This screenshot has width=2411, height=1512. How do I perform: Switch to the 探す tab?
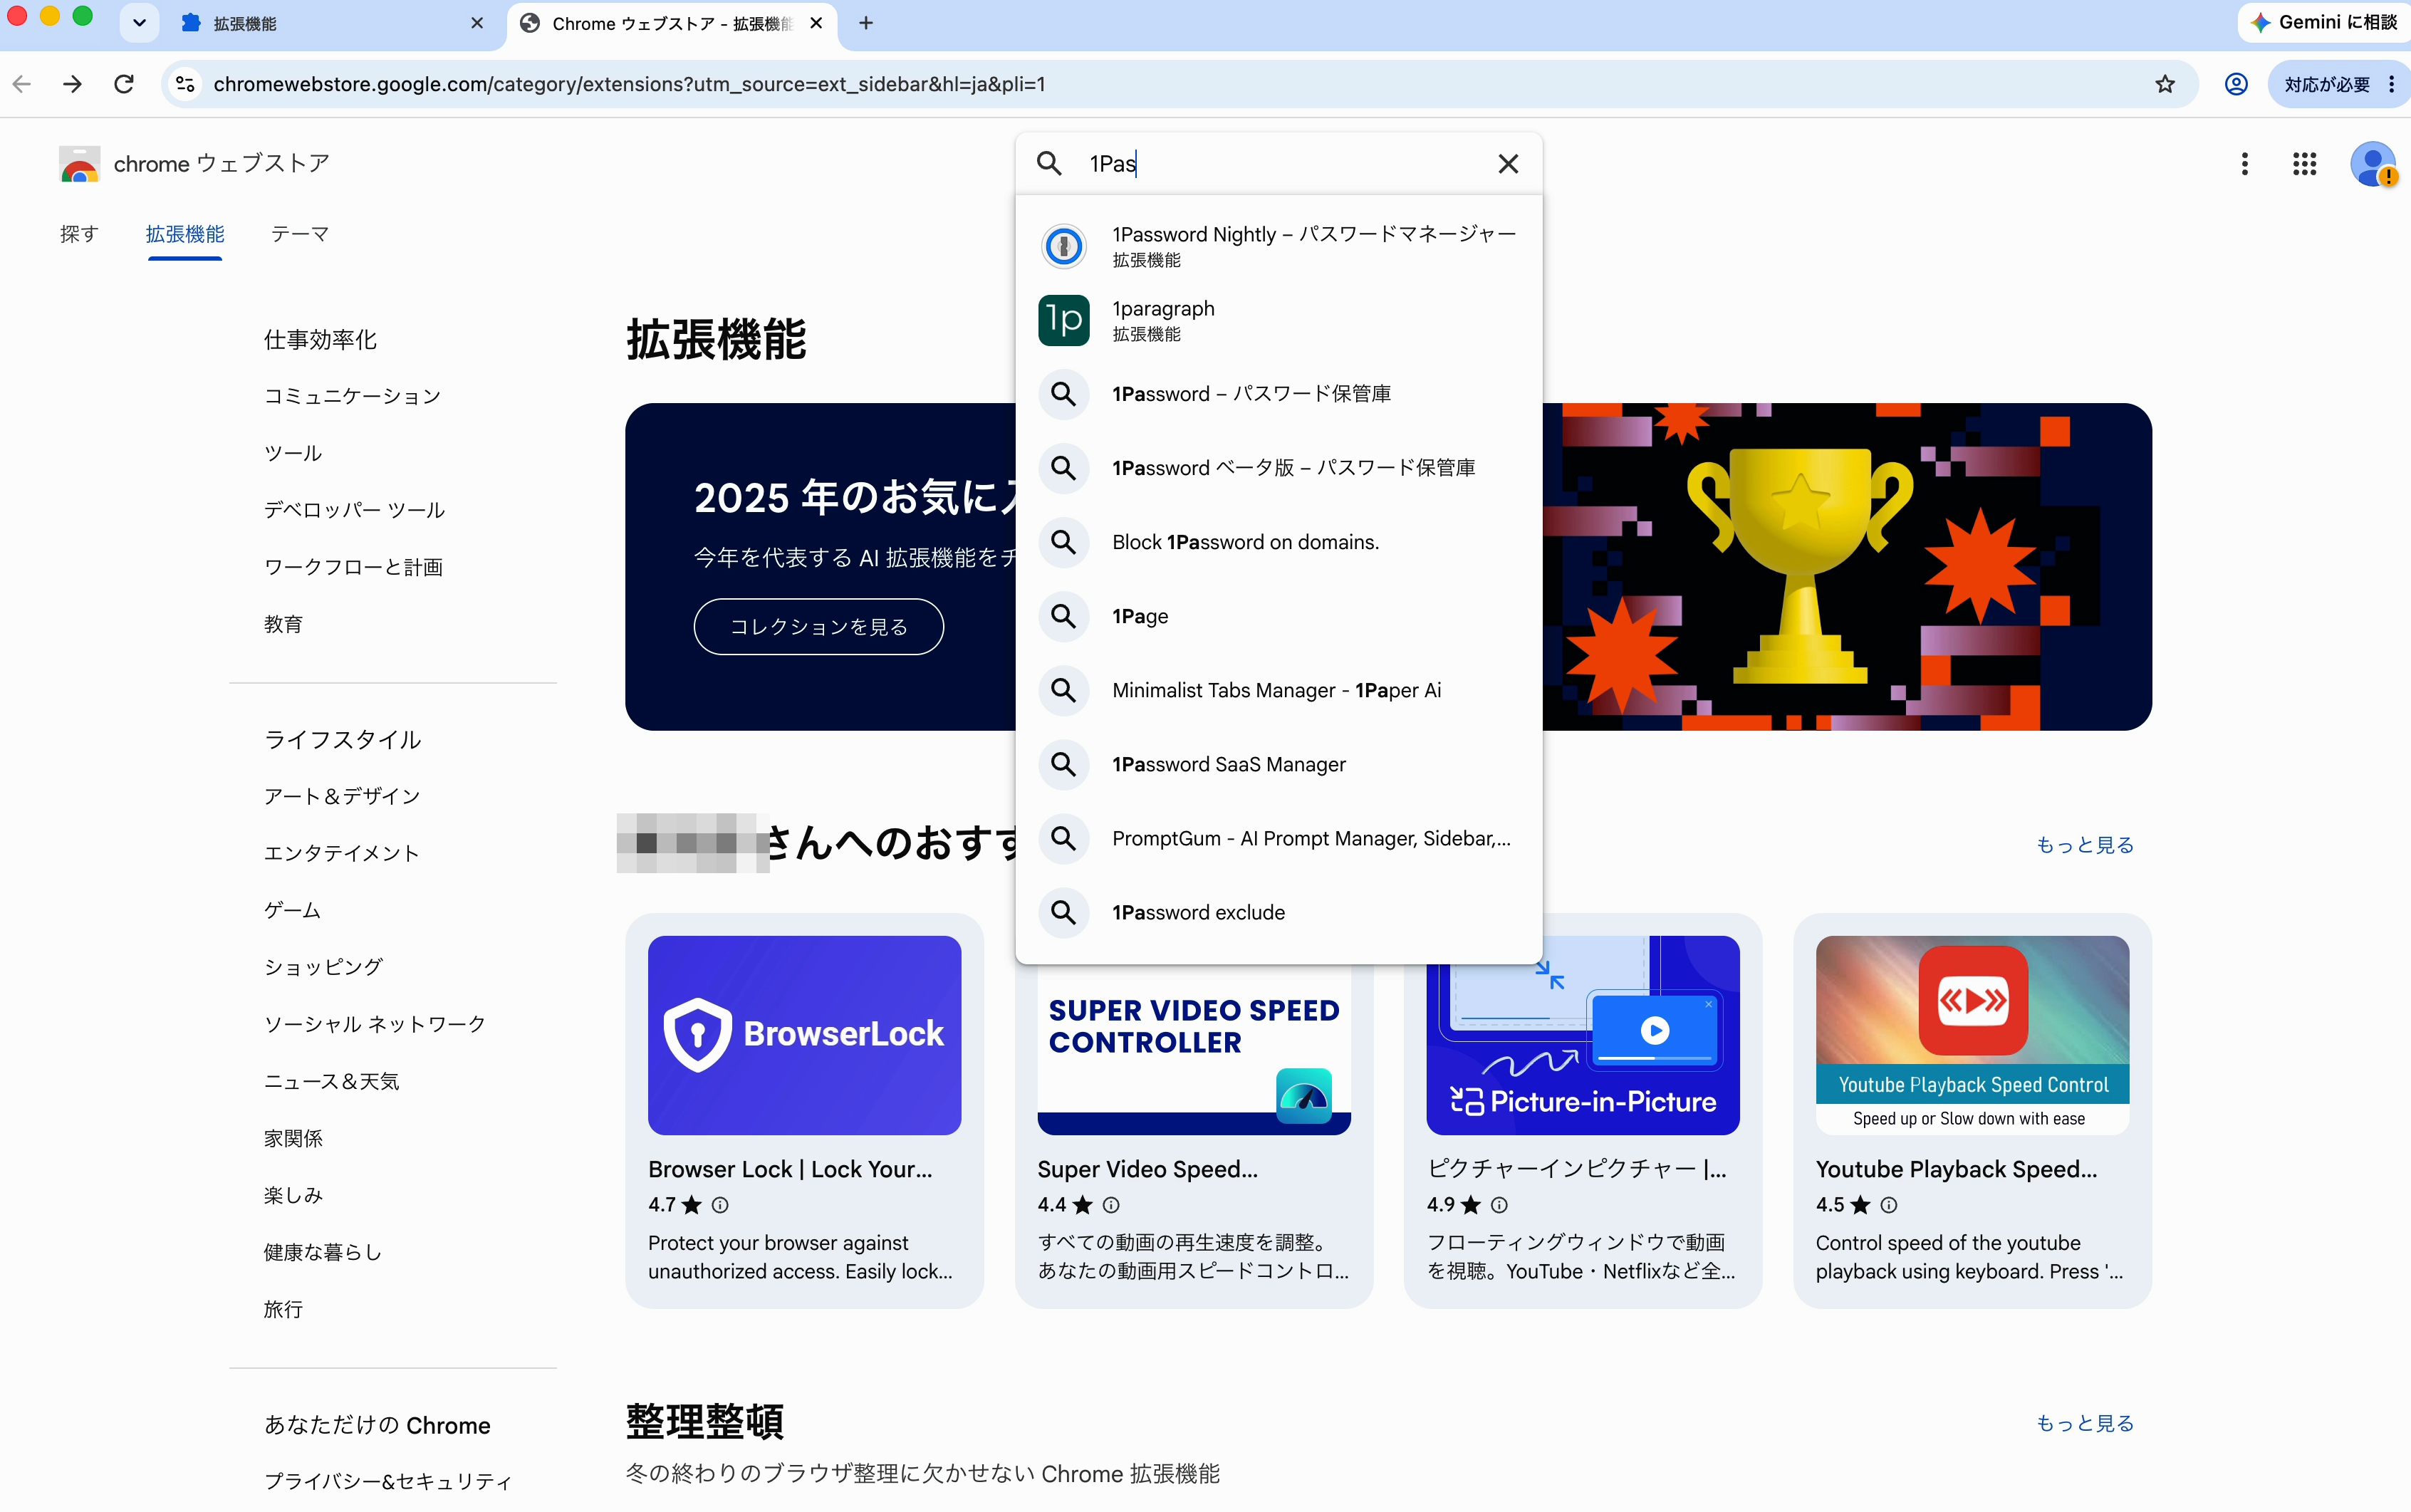[79, 234]
